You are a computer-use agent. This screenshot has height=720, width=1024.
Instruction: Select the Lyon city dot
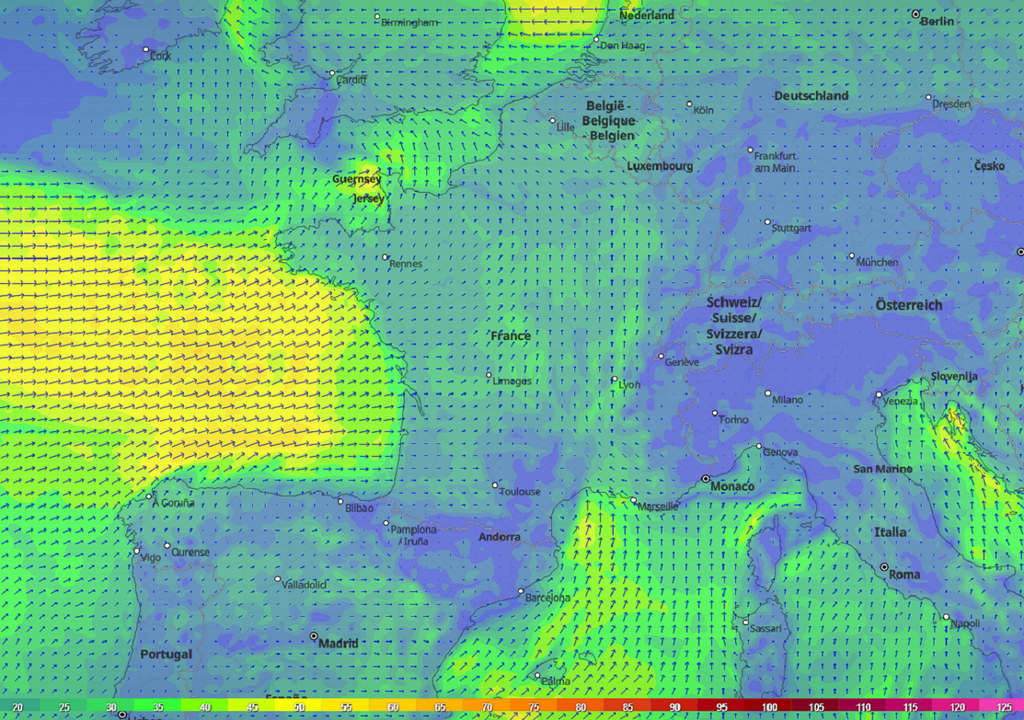point(614,380)
